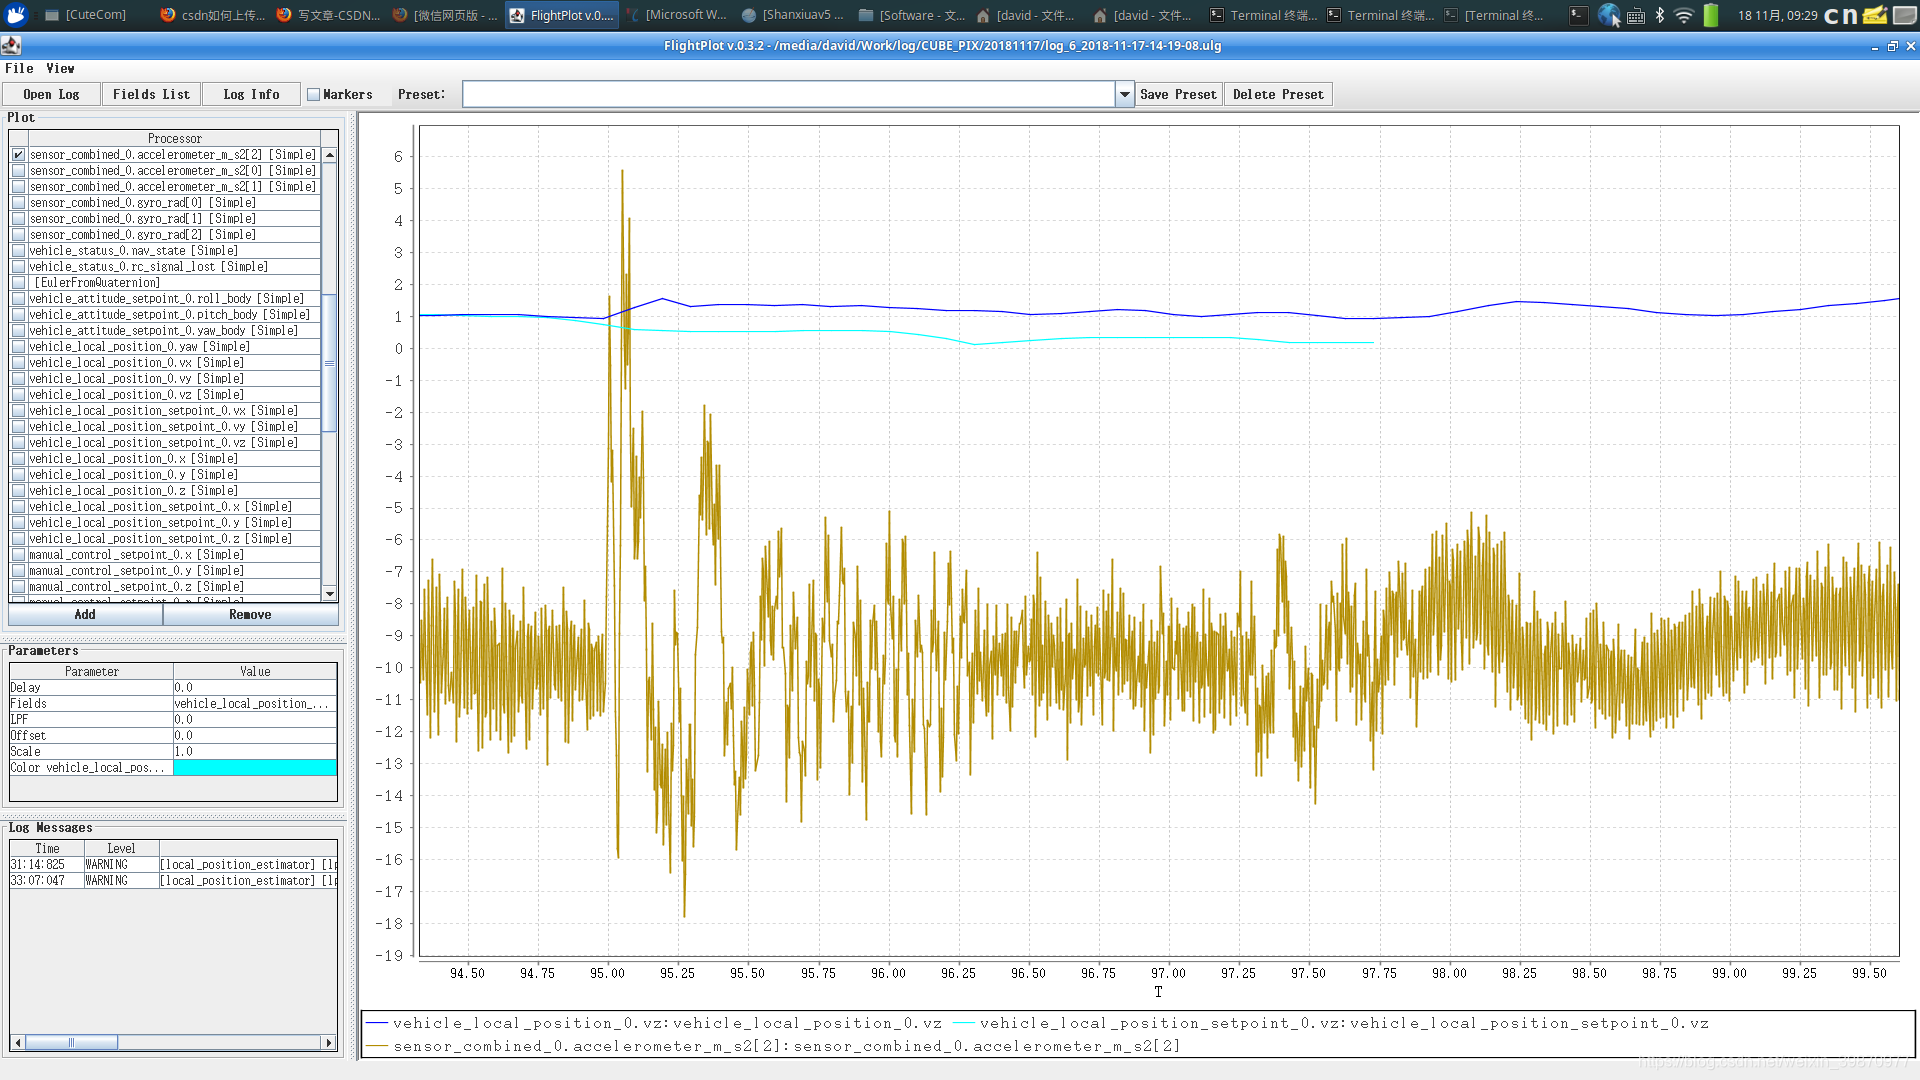The image size is (1920, 1080).
Task: Switch to FlightPlot taskbar item
Action: pos(562,15)
